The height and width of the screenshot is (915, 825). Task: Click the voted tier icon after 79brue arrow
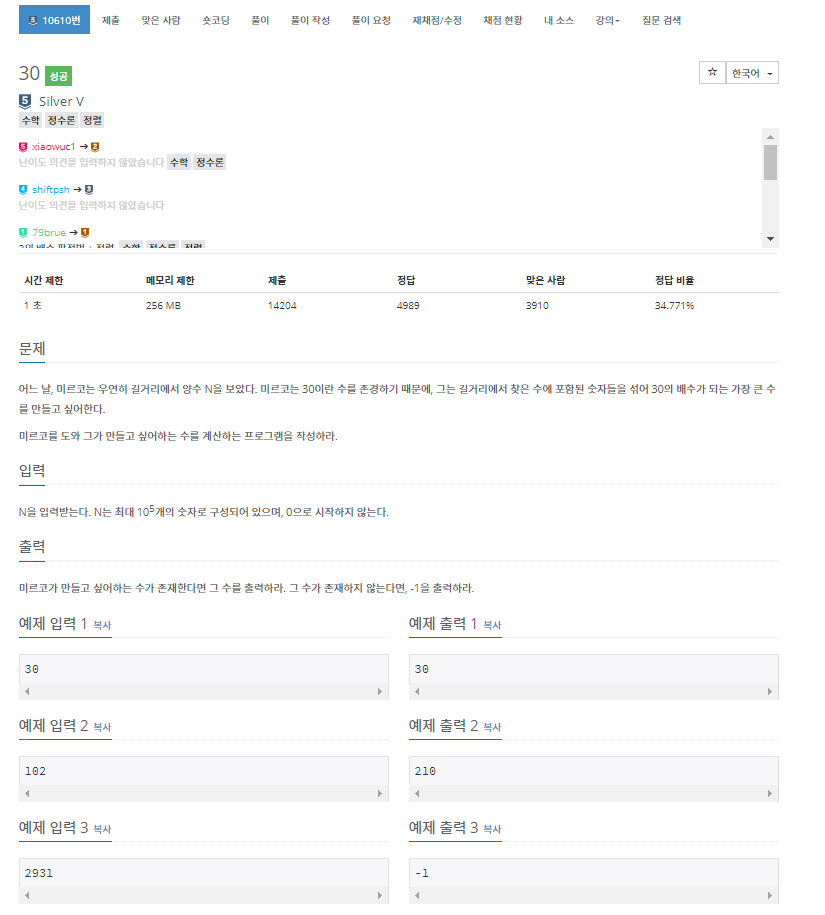coord(85,232)
